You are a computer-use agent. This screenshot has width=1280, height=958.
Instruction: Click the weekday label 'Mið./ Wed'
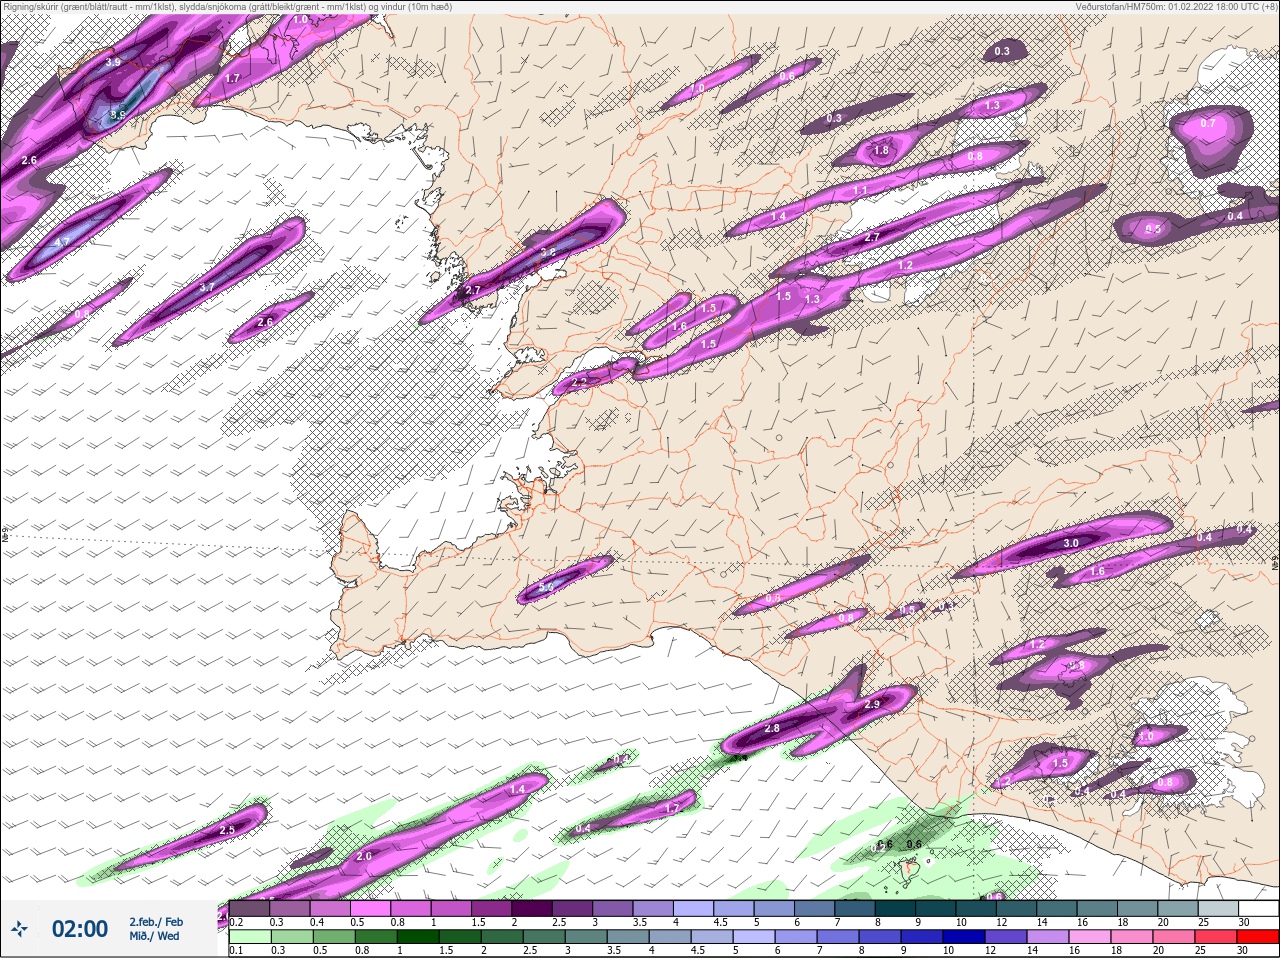tap(155, 936)
